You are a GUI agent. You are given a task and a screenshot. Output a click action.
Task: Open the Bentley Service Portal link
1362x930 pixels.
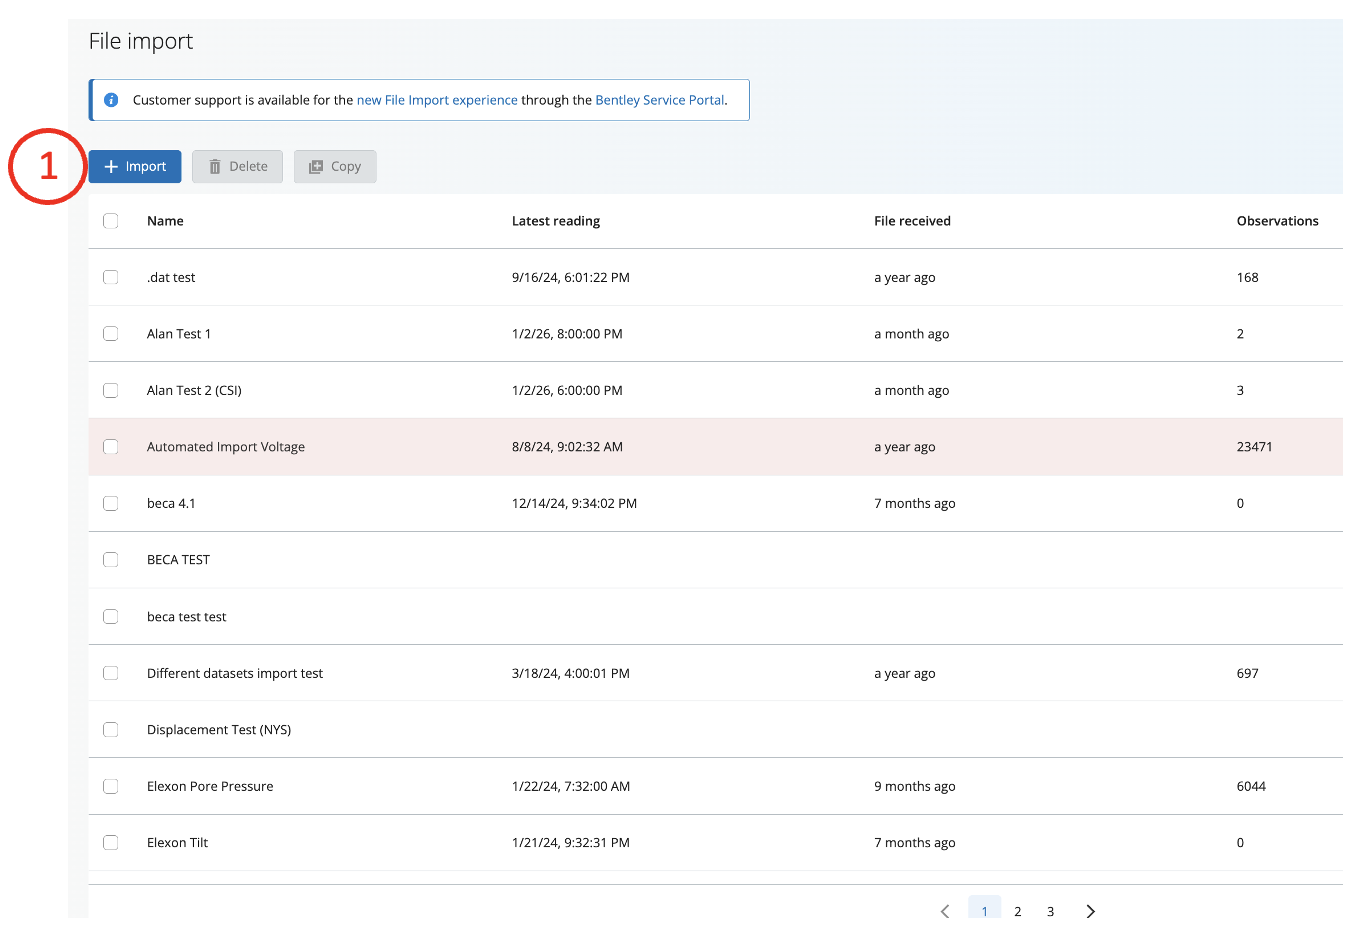point(659,100)
